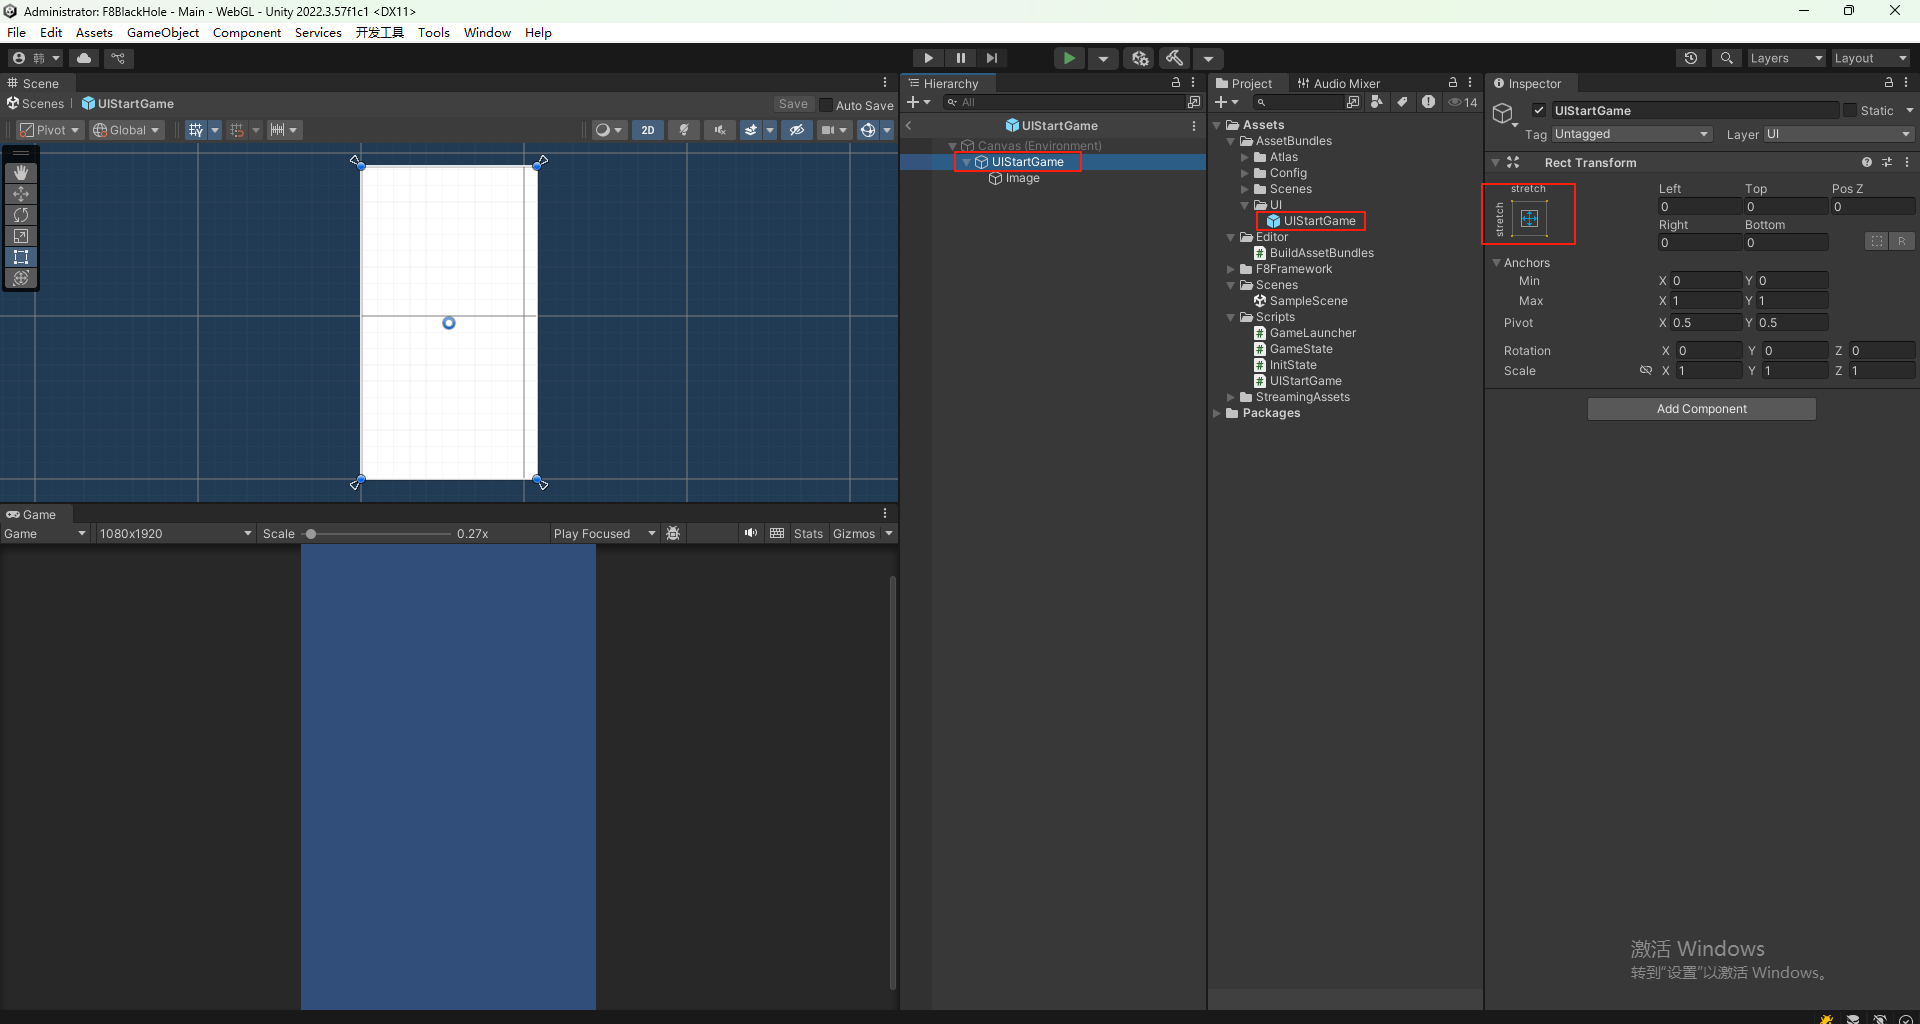Toggle the Inspector lock icon
The width and height of the screenshot is (1920, 1024).
(x=1889, y=83)
